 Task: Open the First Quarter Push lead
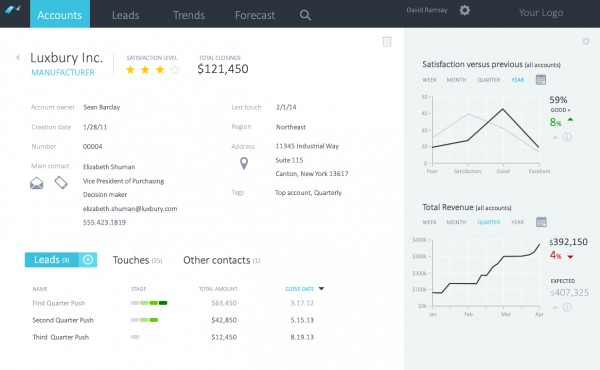coord(59,303)
